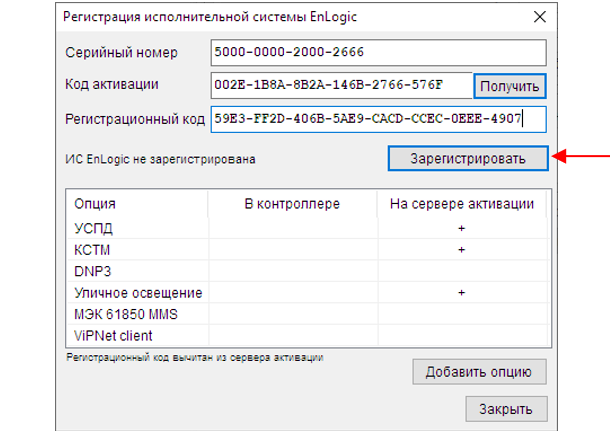Click the status text ИС EnLogic не зарегистрирована
610x431 pixels.
tap(160, 159)
